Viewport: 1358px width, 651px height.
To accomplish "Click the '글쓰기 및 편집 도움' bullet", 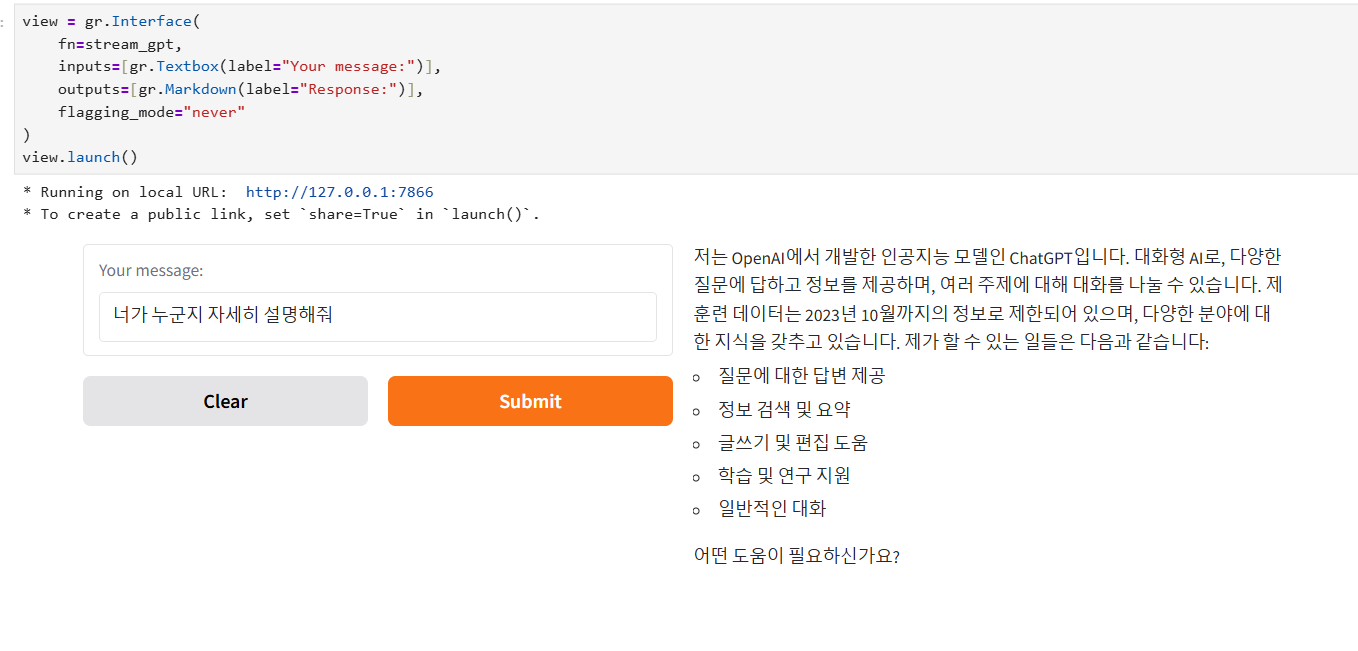I will pyautogui.click(x=793, y=442).
